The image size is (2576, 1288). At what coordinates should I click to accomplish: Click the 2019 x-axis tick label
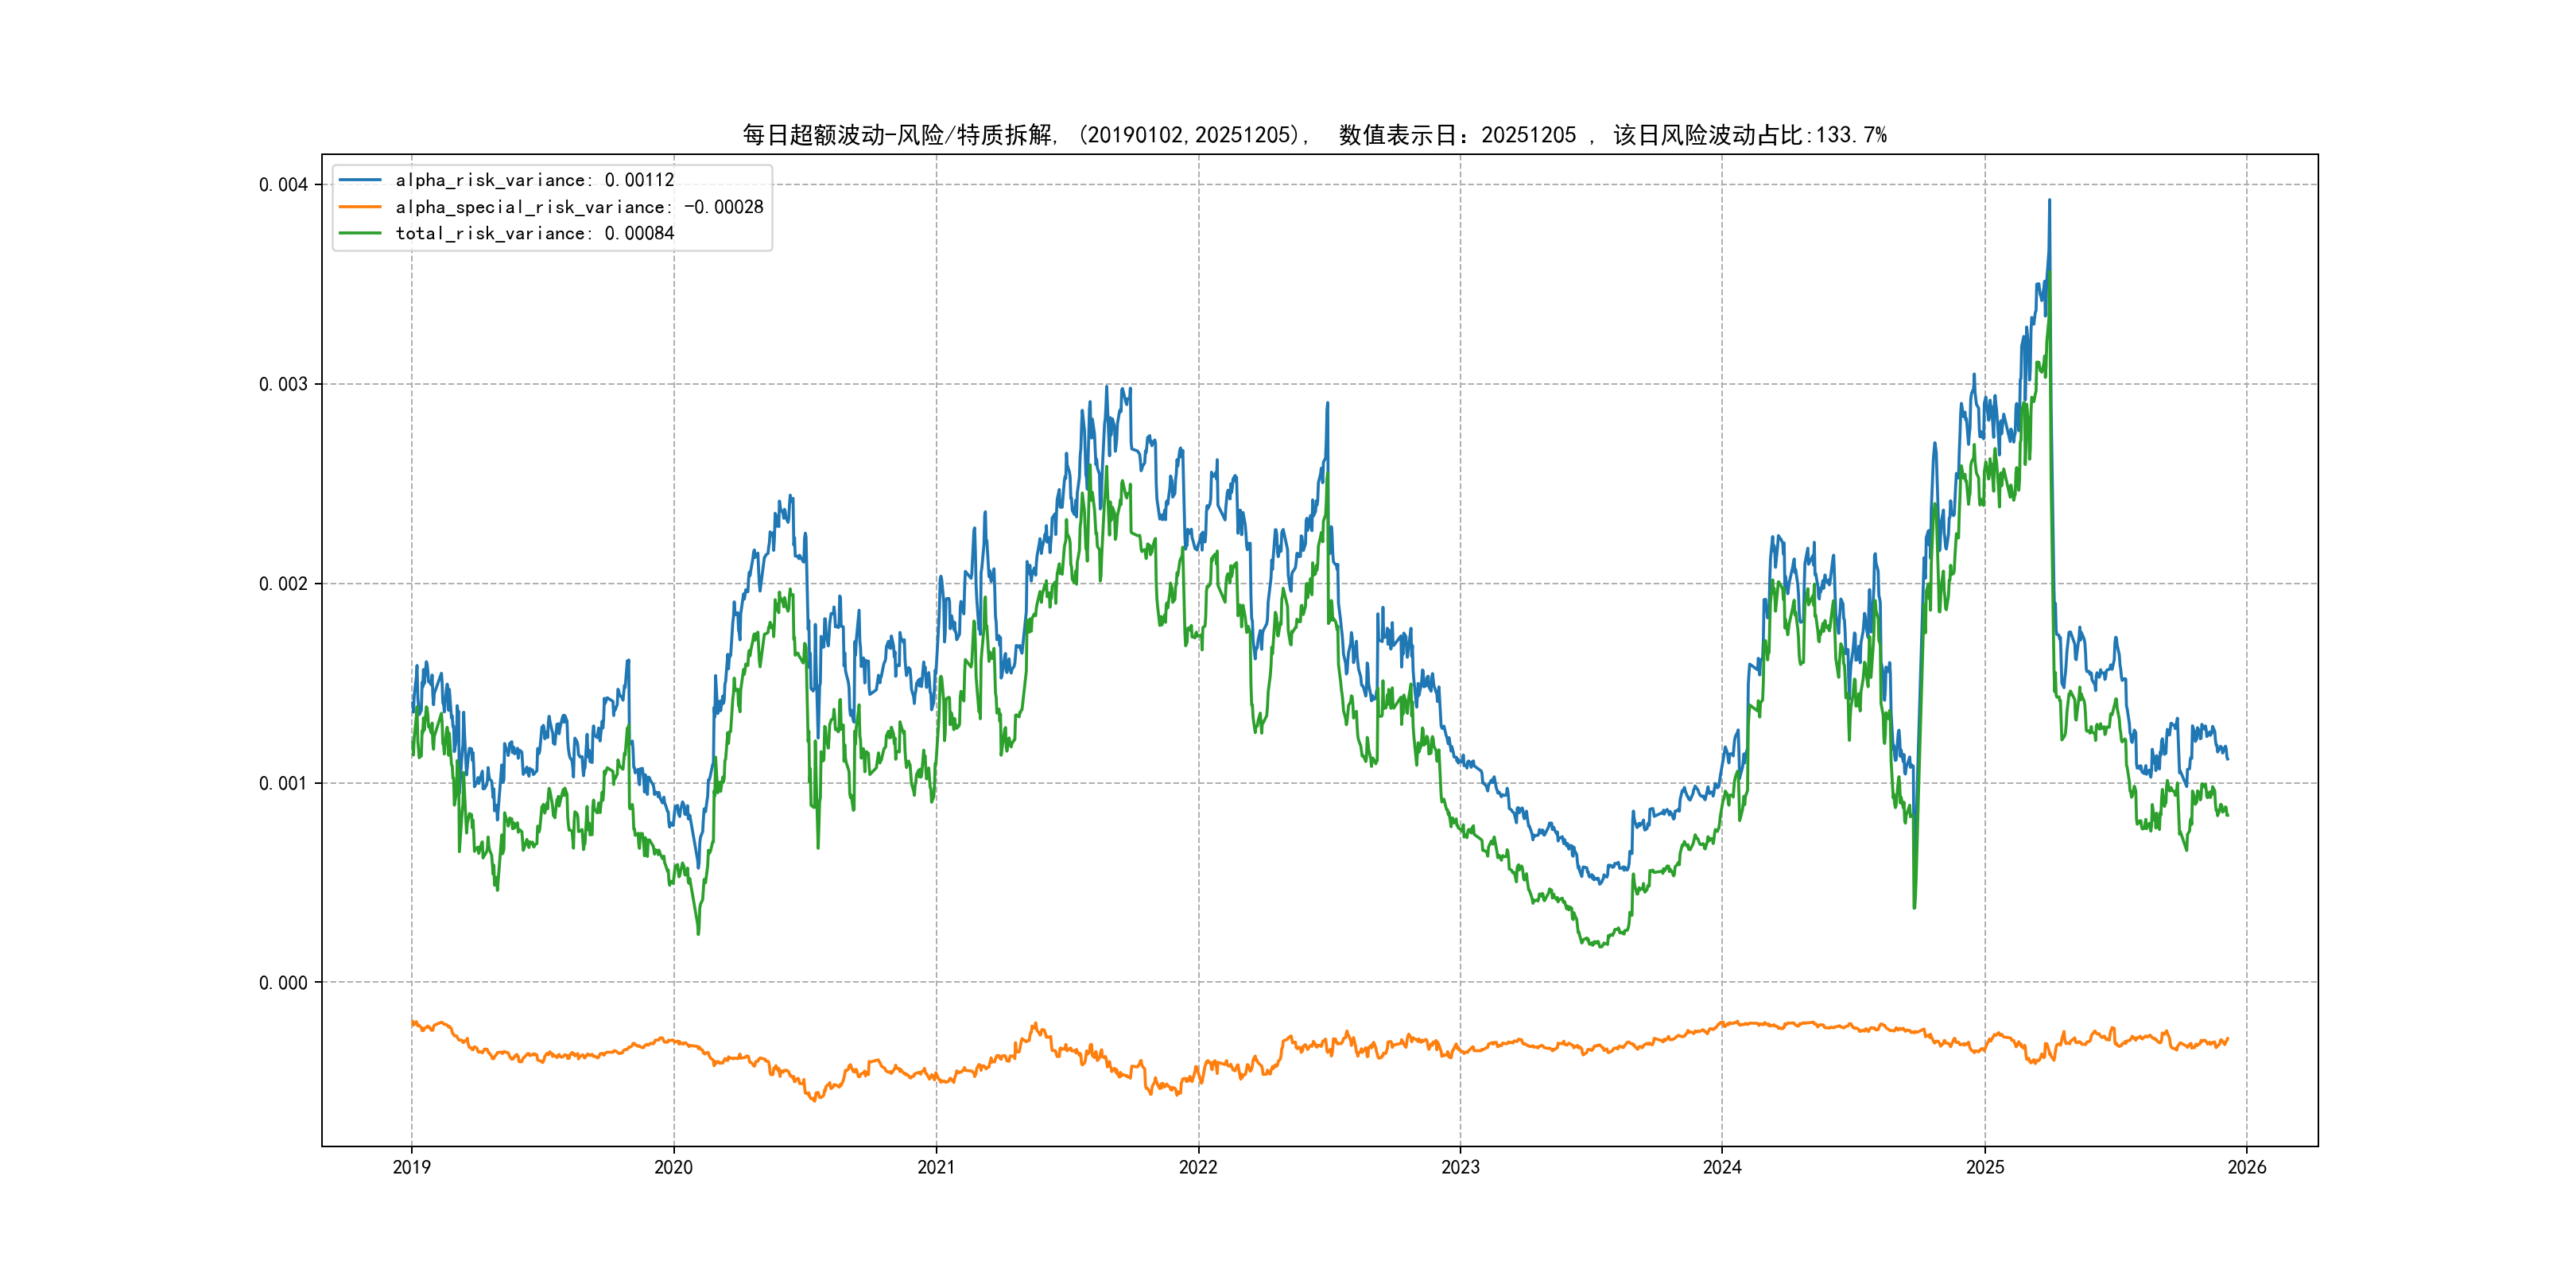pos(411,1167)
